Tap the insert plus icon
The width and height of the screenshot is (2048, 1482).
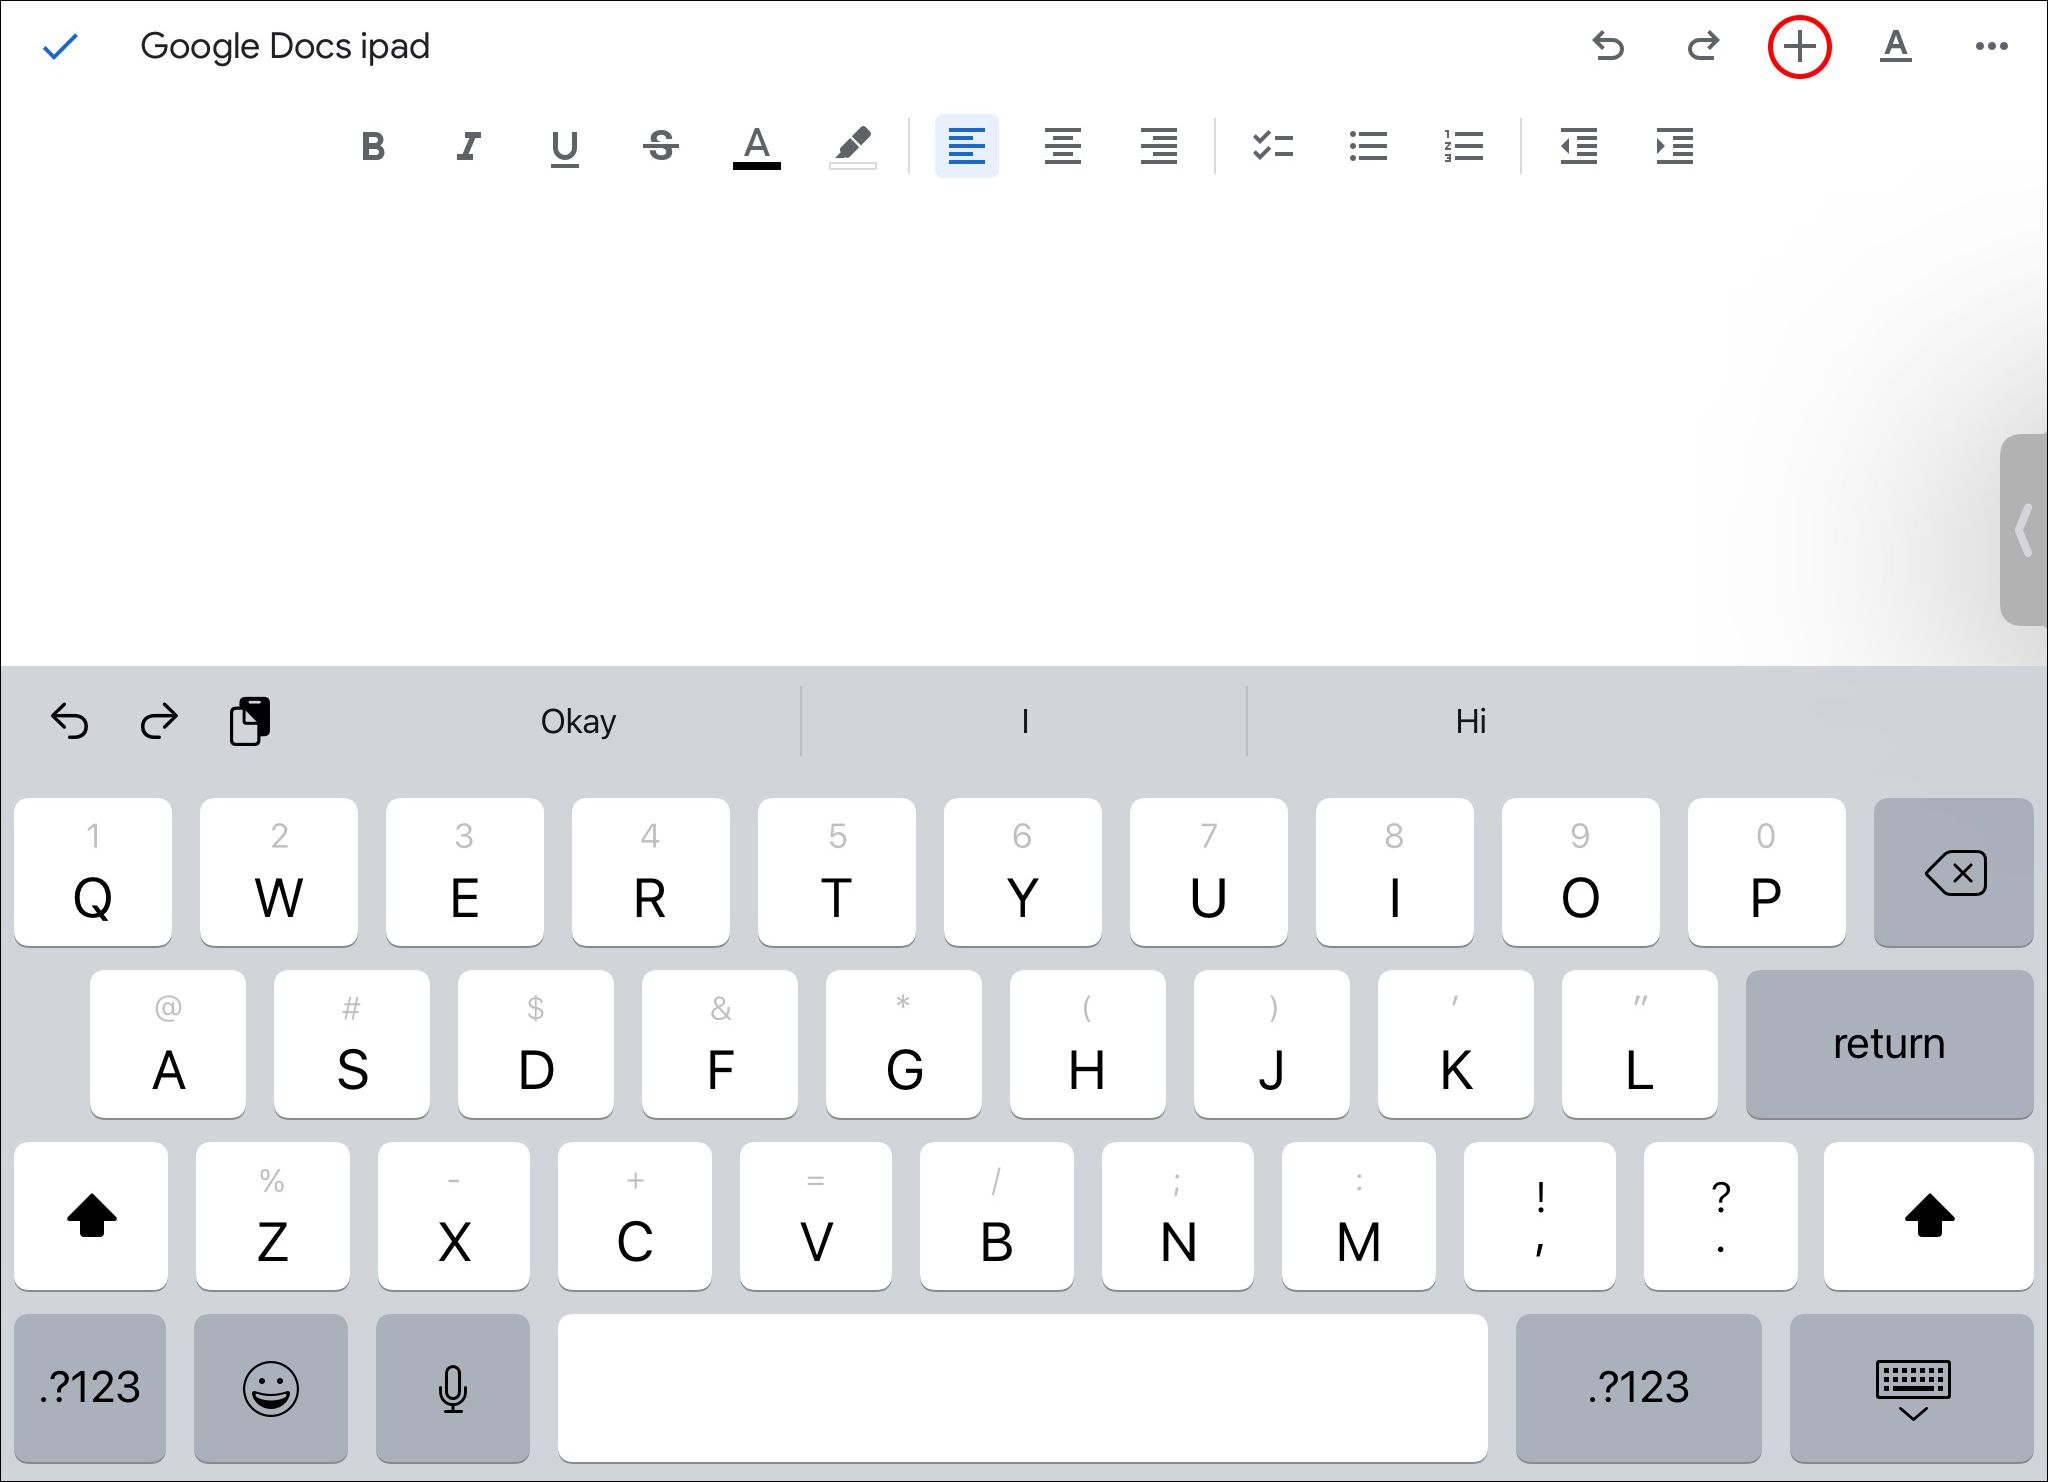pyautogui.click(x=1799, y=47)
